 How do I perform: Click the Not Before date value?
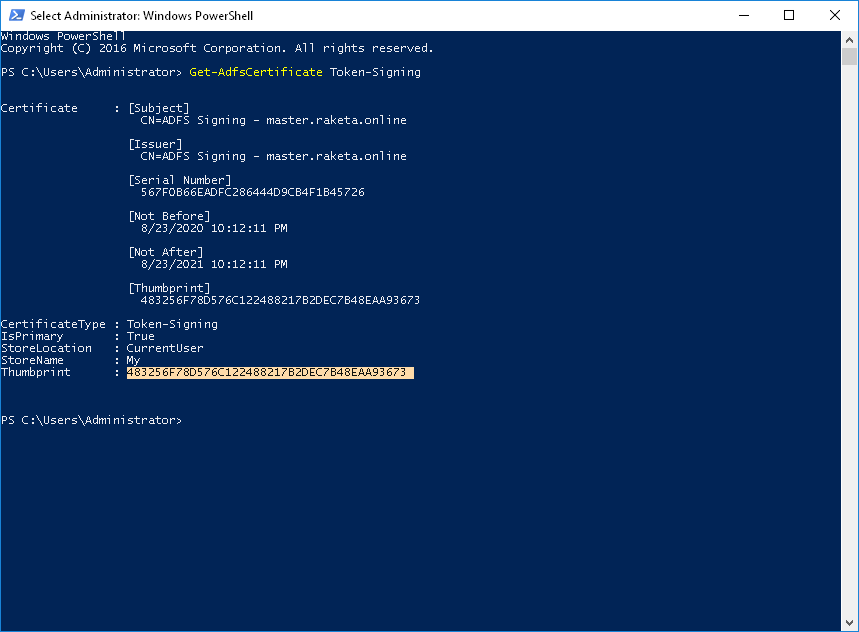click(213, 228)
